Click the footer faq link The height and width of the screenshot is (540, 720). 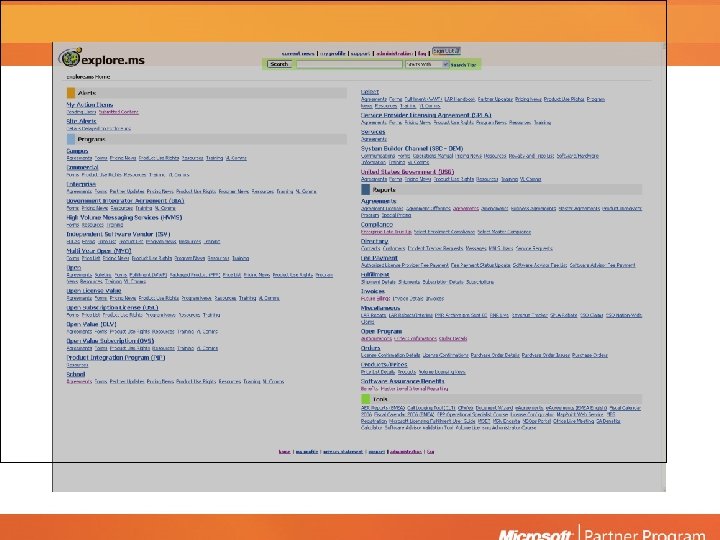pos(430,452)
